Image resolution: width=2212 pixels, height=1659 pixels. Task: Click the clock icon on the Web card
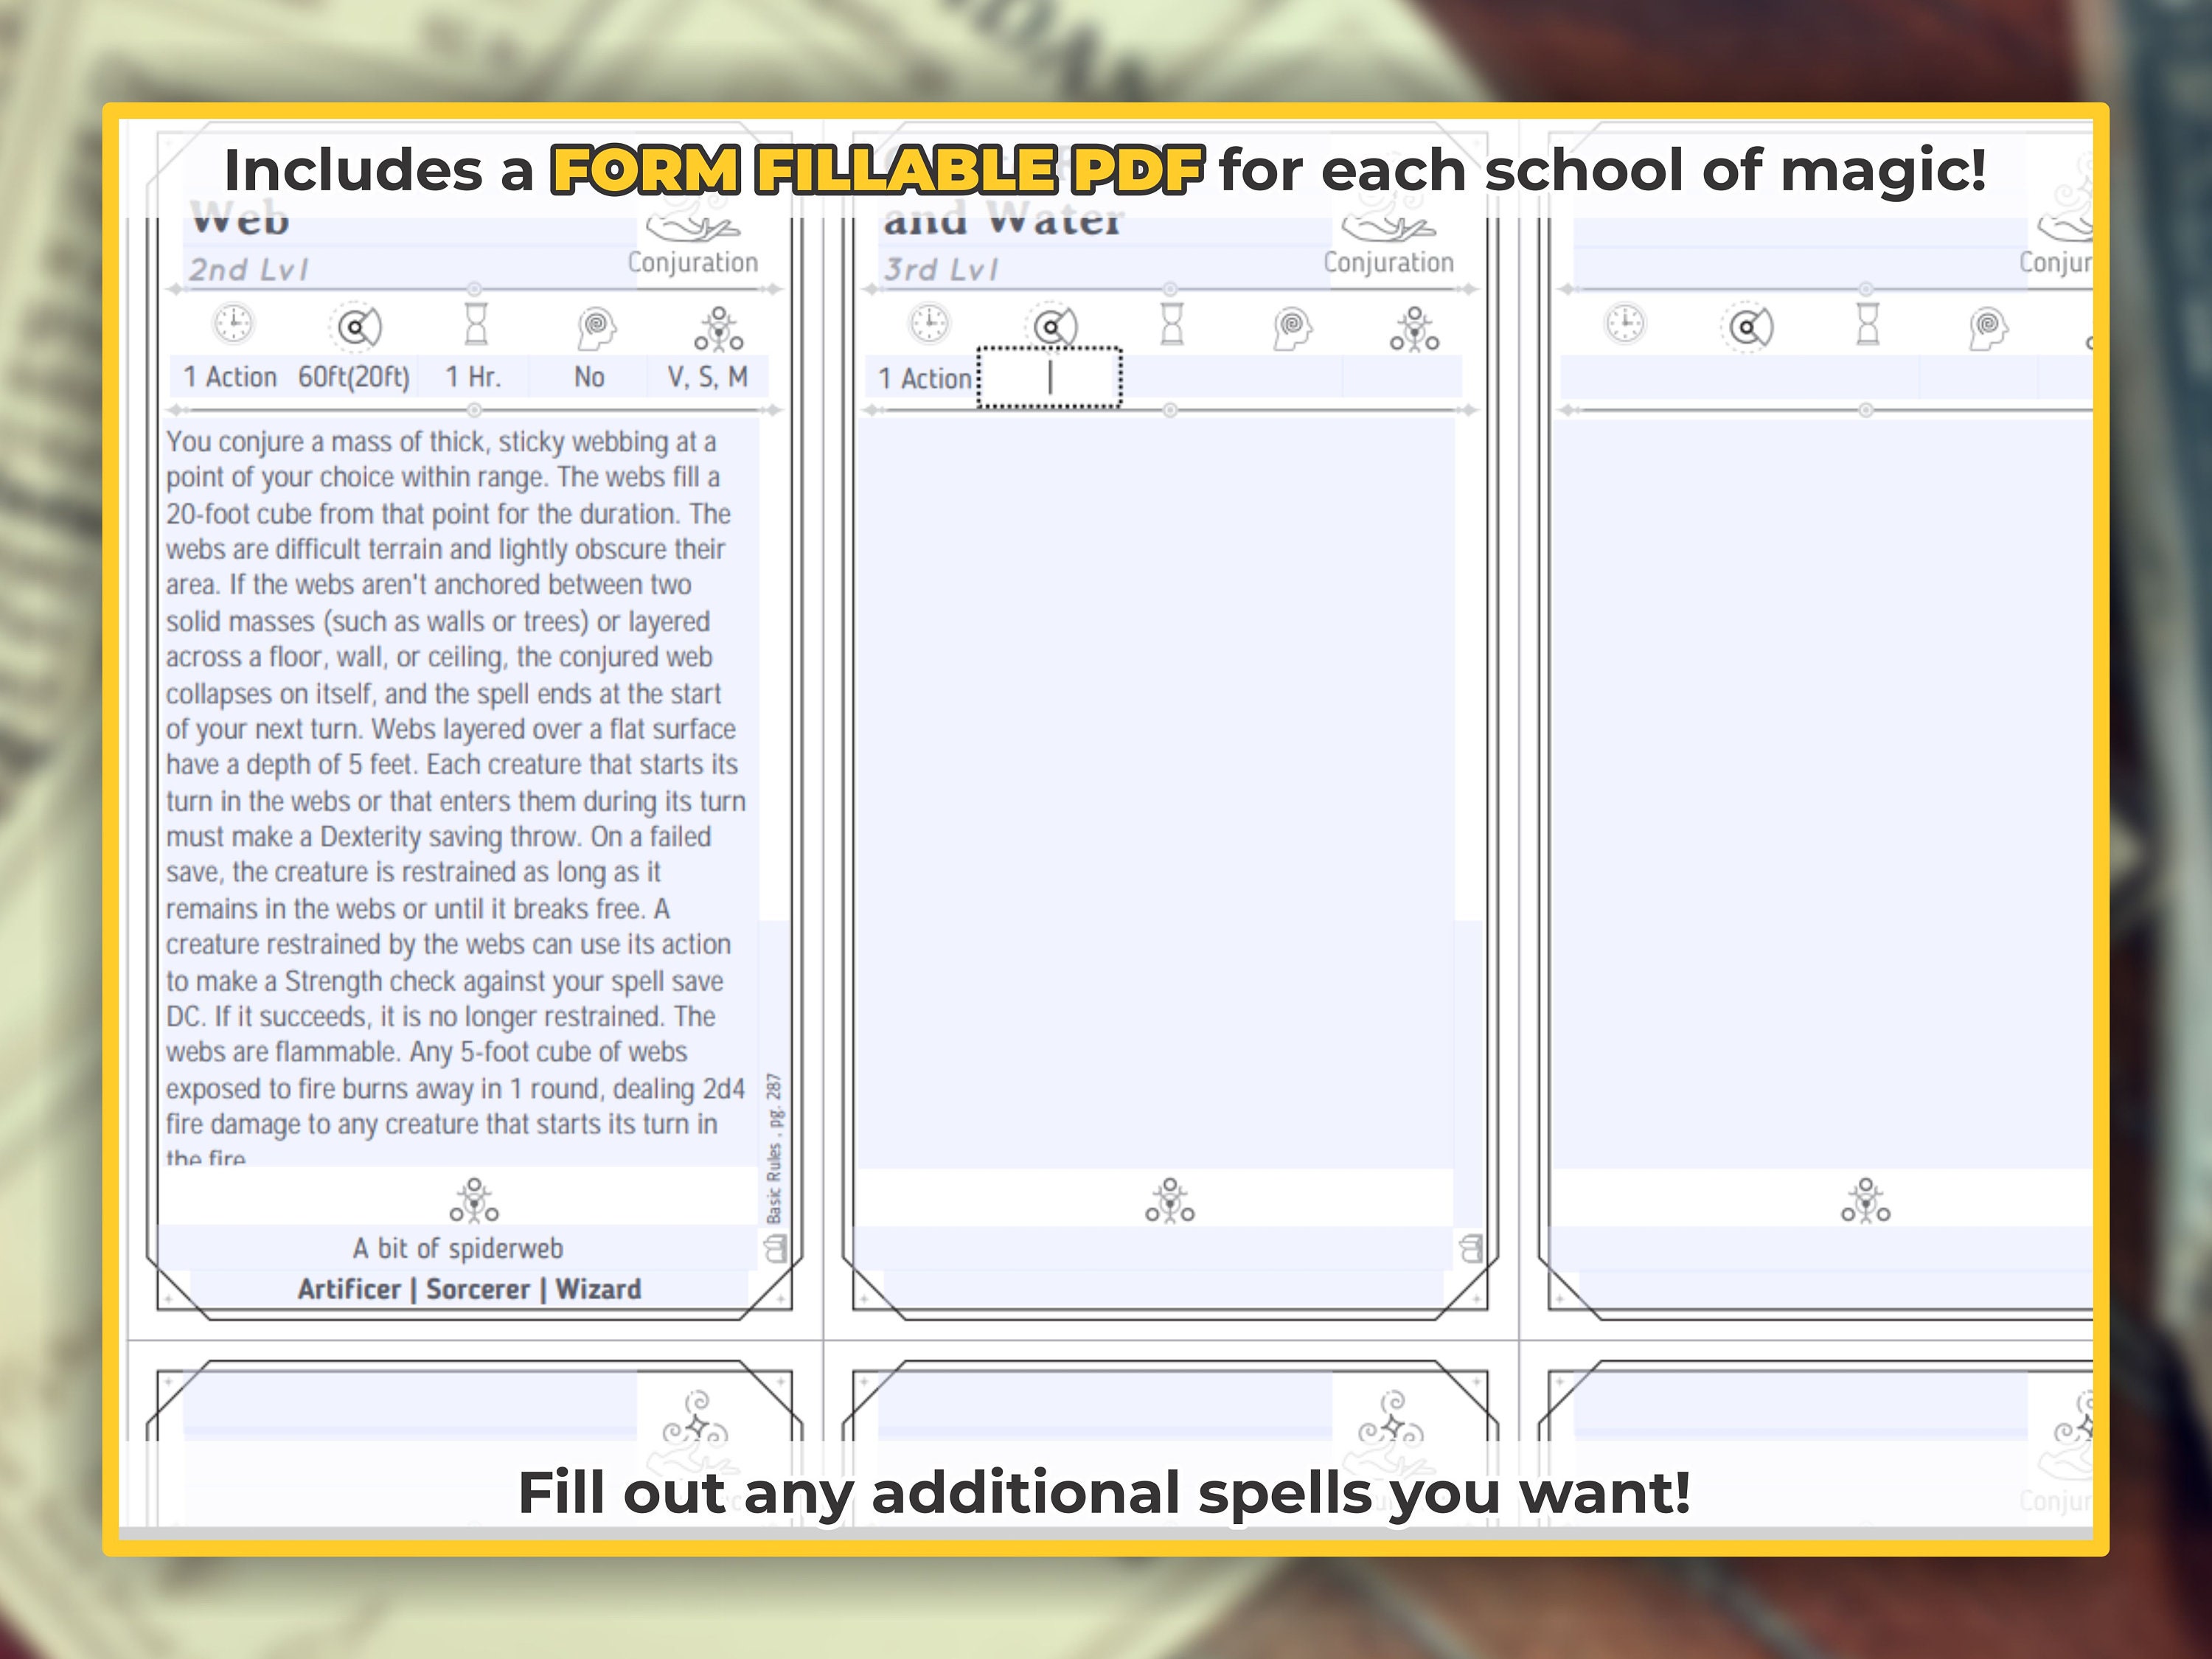(234, 324)
